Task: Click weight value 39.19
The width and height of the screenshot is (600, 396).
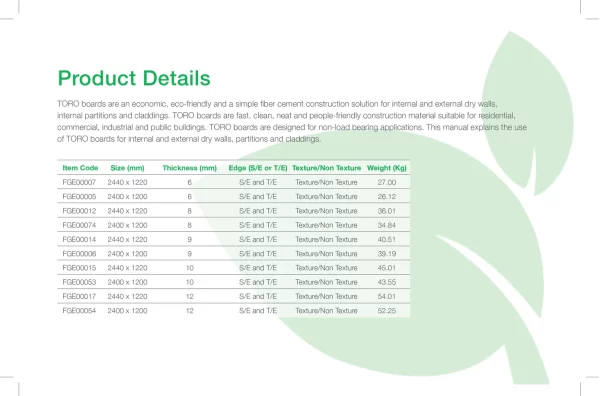Action: [386, 253]
